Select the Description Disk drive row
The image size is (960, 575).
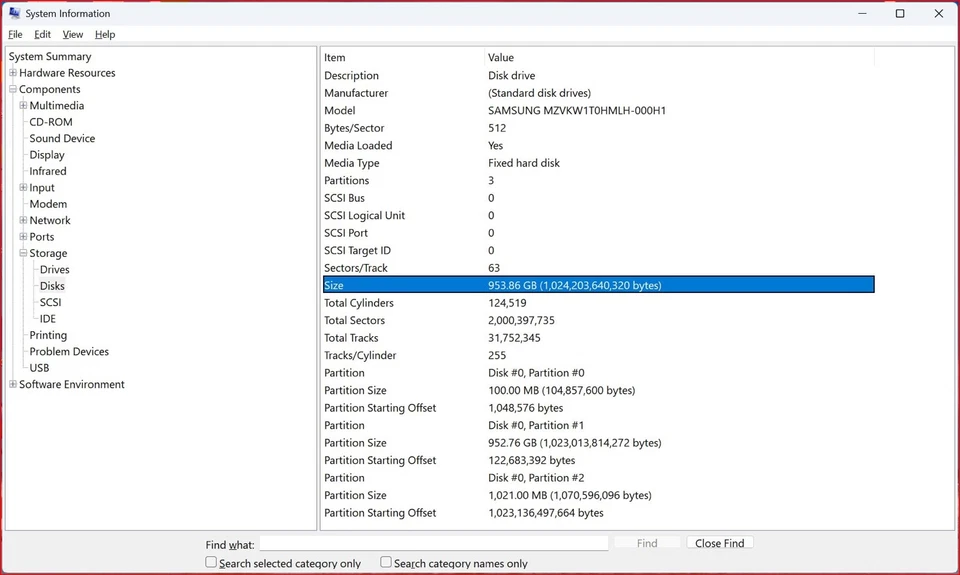(x=598, y=75)
